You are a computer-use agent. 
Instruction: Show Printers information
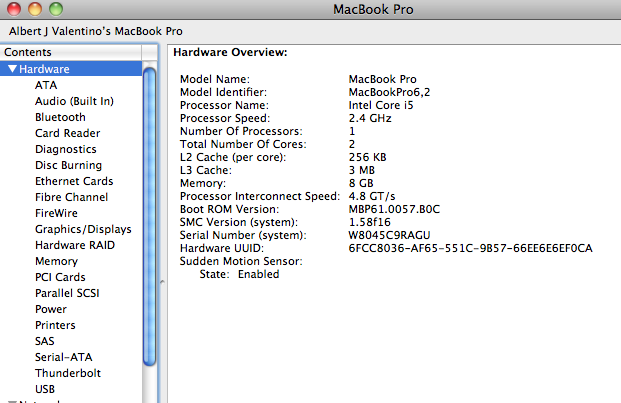[x=55, y=325]
